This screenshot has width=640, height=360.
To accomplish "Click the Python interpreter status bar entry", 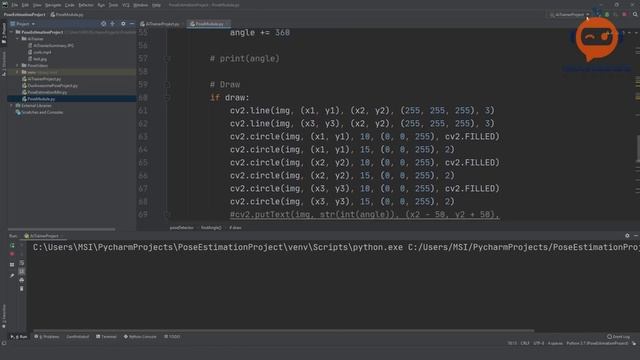I will tap(597, 343).
